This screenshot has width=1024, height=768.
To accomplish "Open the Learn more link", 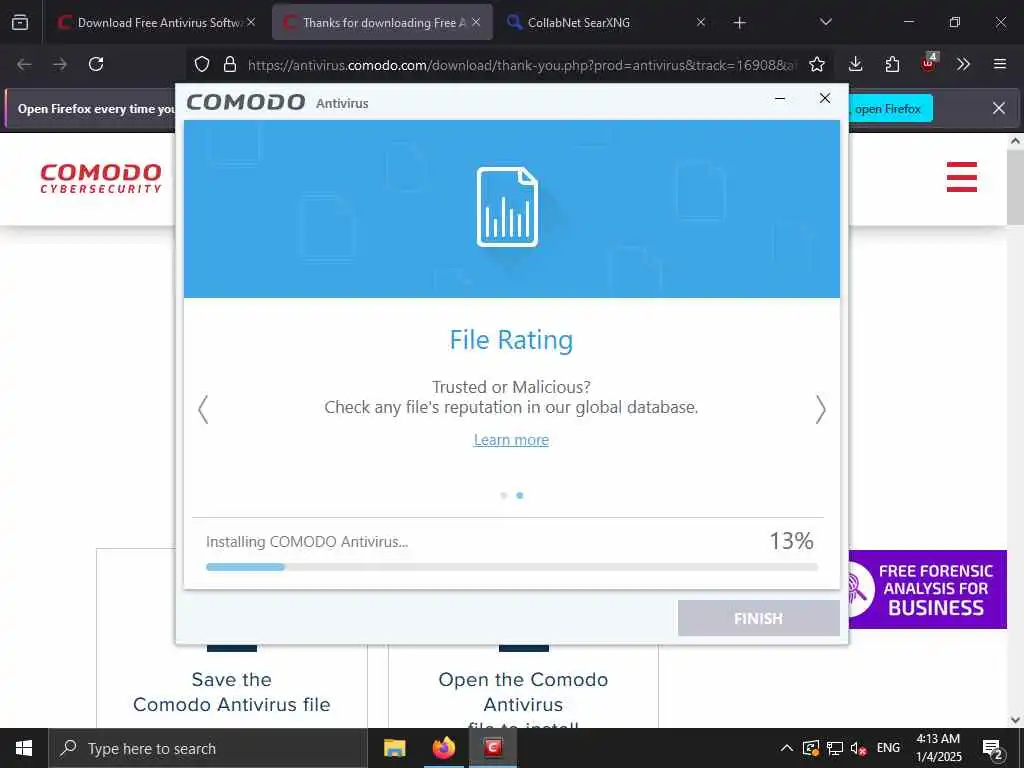I will [511, 440].
